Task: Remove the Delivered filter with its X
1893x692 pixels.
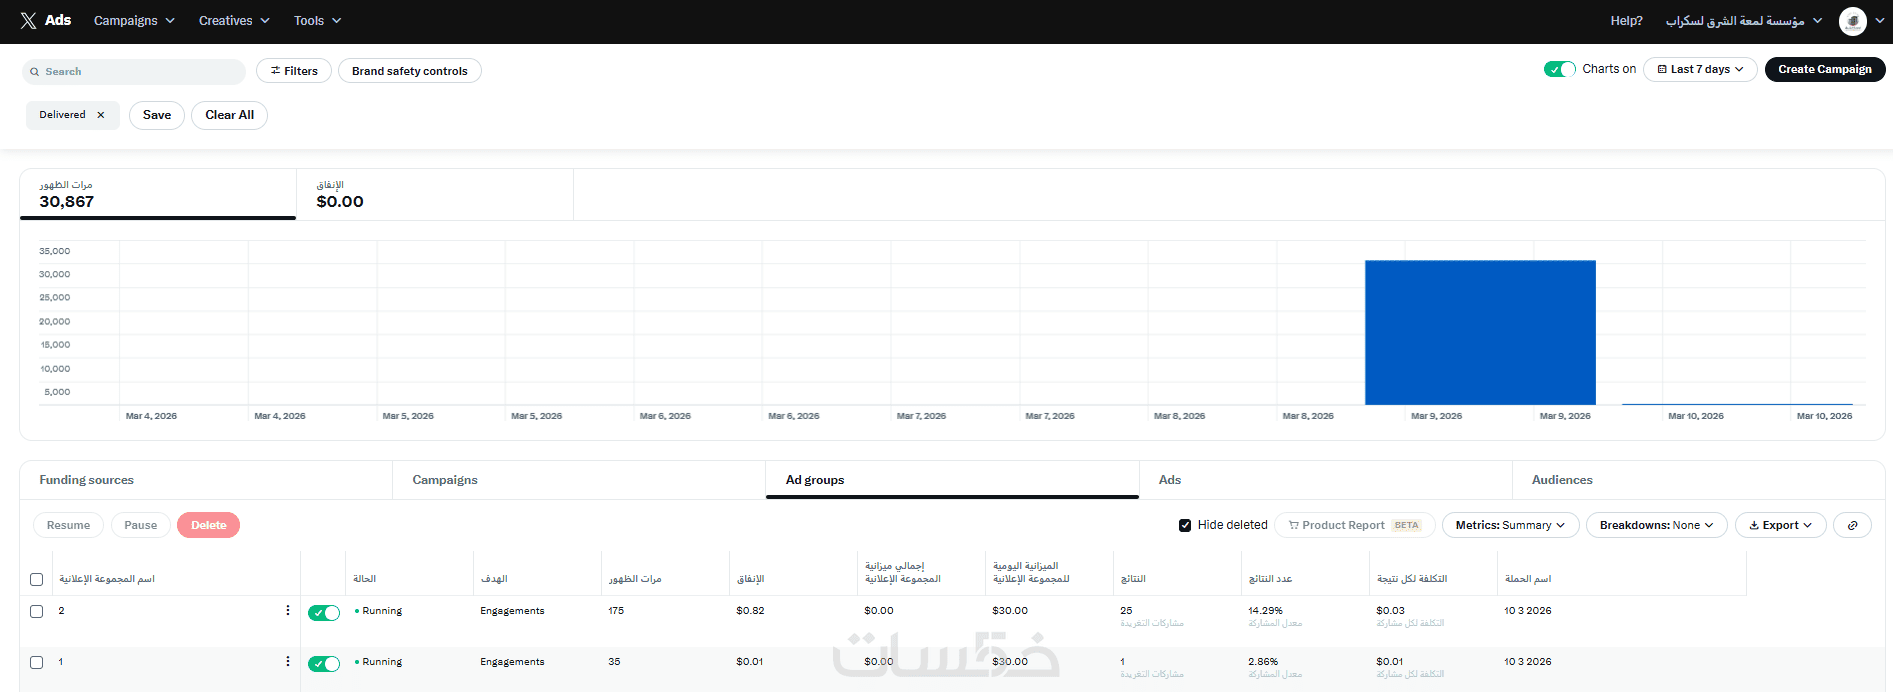Action: 101,115
